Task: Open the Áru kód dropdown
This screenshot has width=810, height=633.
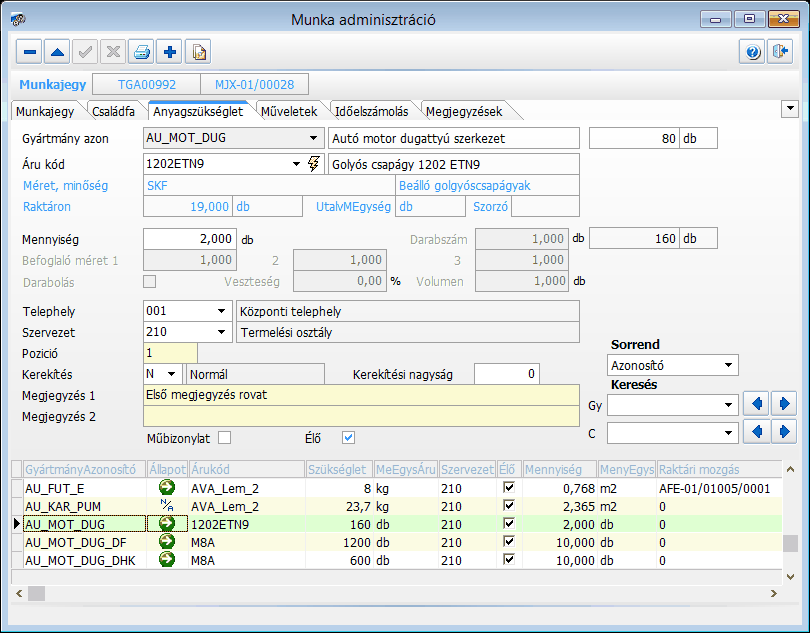Action: tap(296, 164)
